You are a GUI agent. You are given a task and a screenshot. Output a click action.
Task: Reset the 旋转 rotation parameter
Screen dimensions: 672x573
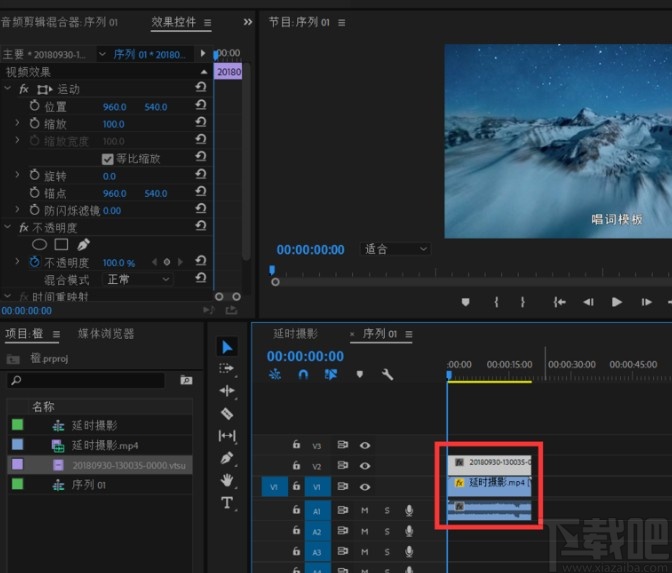pyautogui.click(x=201, y=174)
